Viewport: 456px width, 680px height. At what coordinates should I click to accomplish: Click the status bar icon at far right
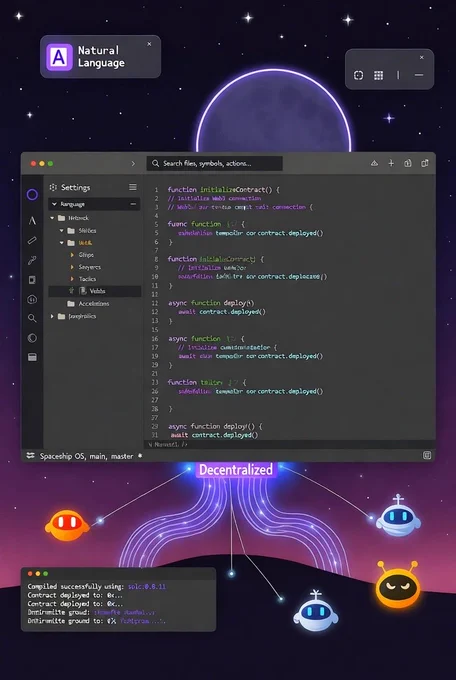point(427,455)
